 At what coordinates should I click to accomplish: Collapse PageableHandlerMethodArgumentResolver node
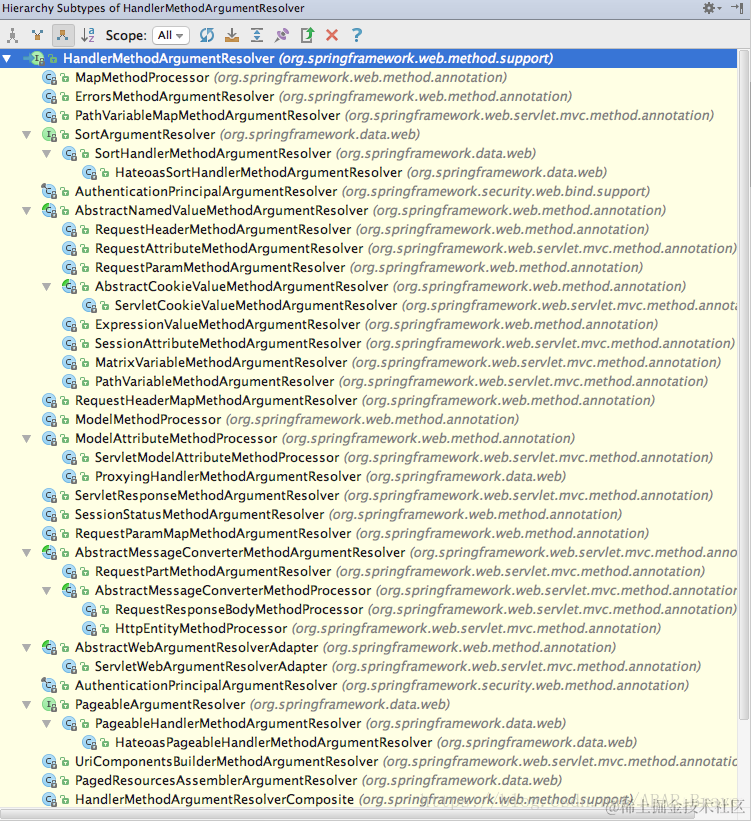pyautogui.click(x=47, y=724)
